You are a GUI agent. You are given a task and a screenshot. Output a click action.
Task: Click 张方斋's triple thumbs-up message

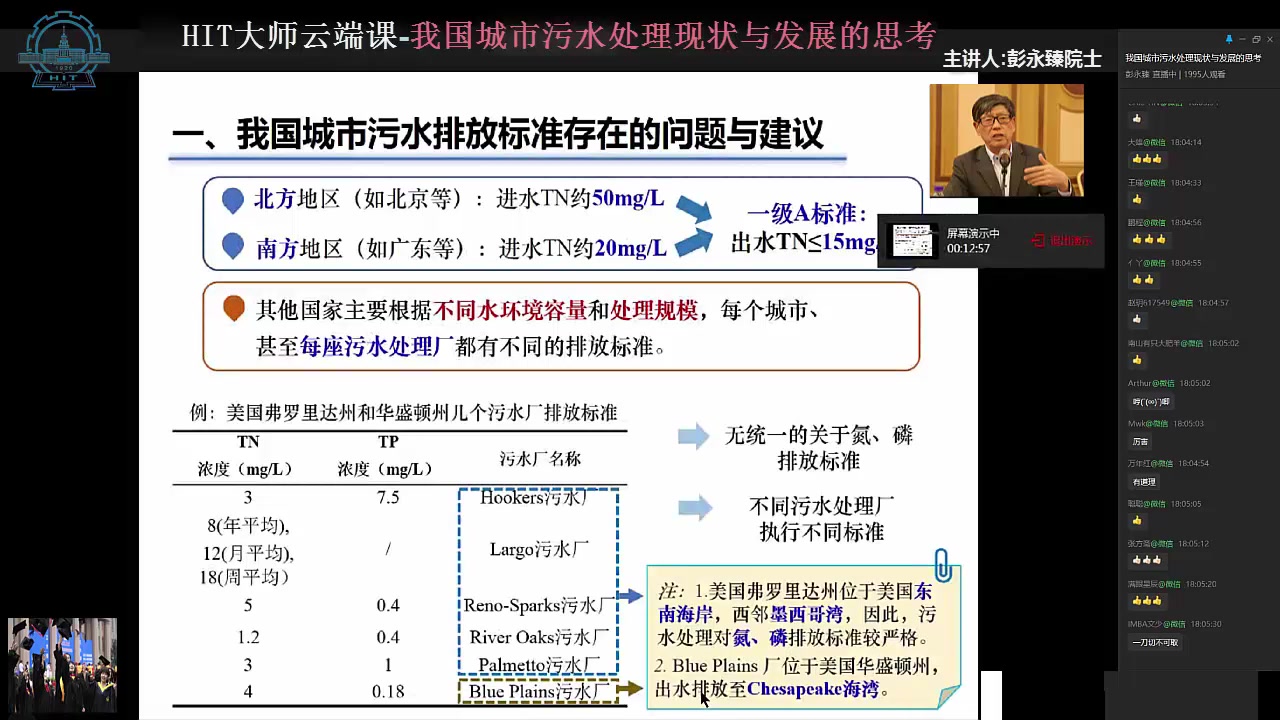tap(1147, 560)
